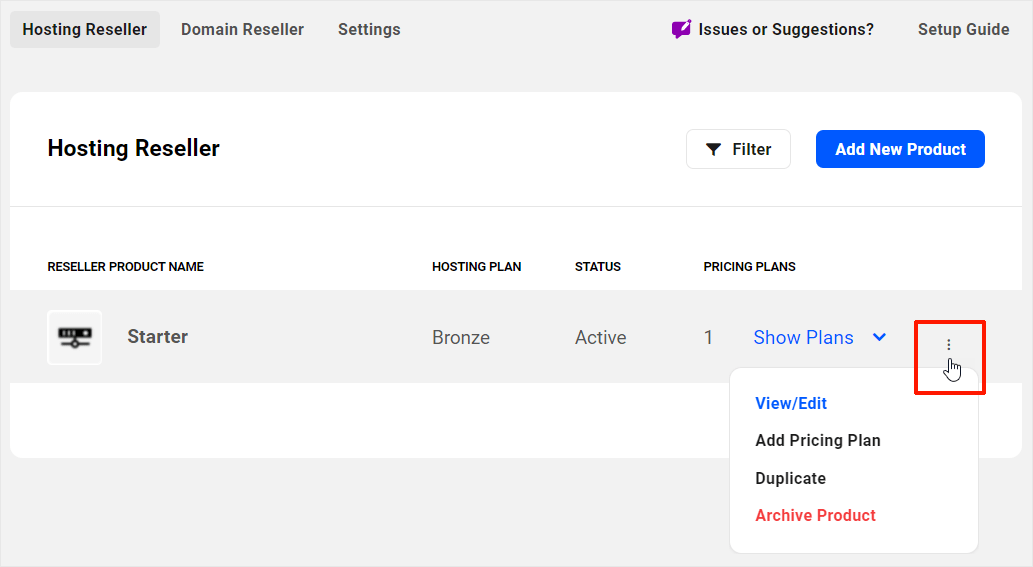Click Pricing Plans column header
1033x567 pixels.
click(749, 267)
